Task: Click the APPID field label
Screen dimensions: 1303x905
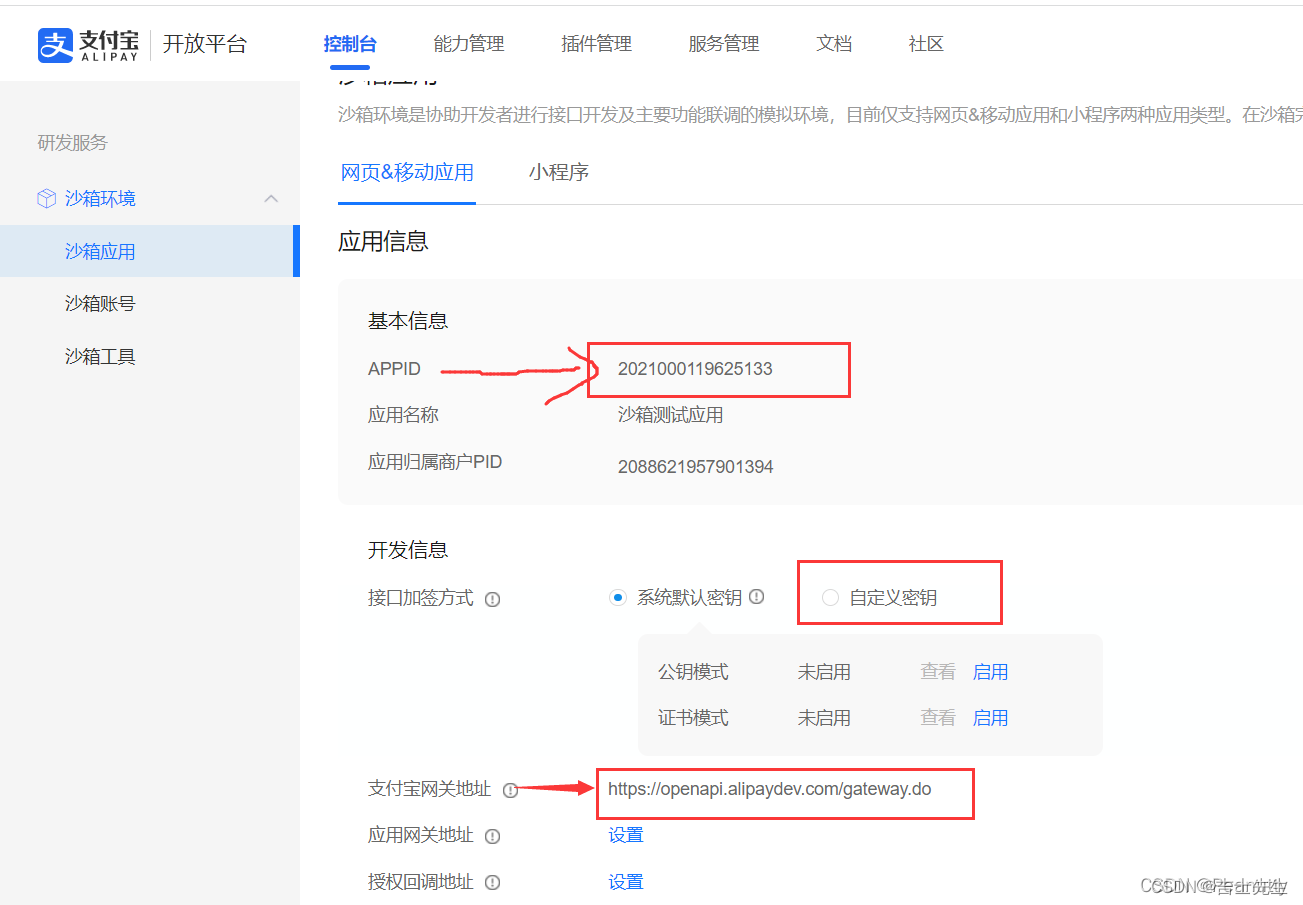Action: [x=394, y=369]
